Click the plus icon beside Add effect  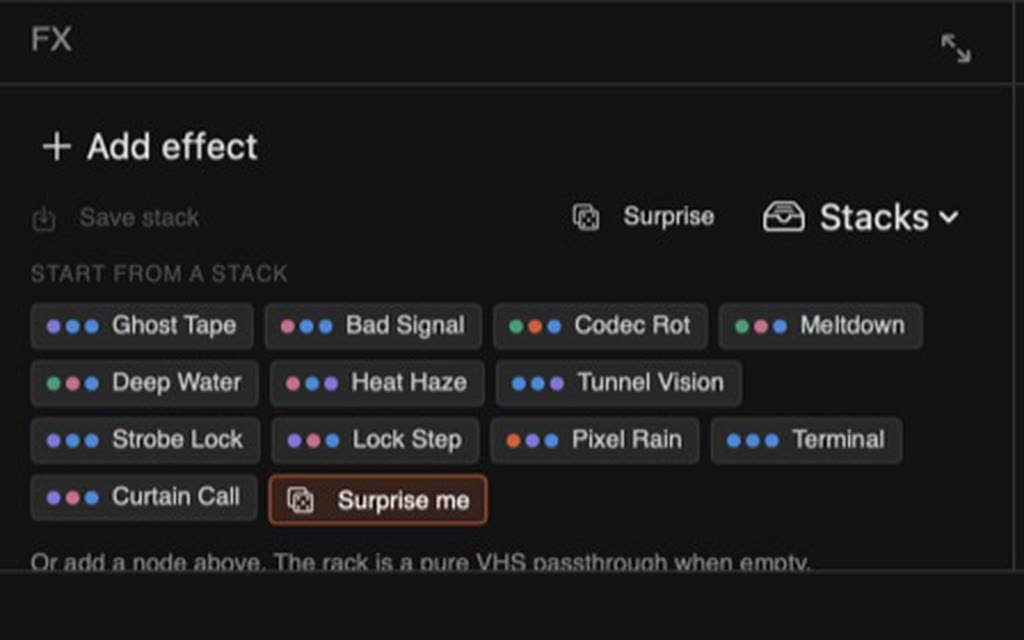point(57,146)
